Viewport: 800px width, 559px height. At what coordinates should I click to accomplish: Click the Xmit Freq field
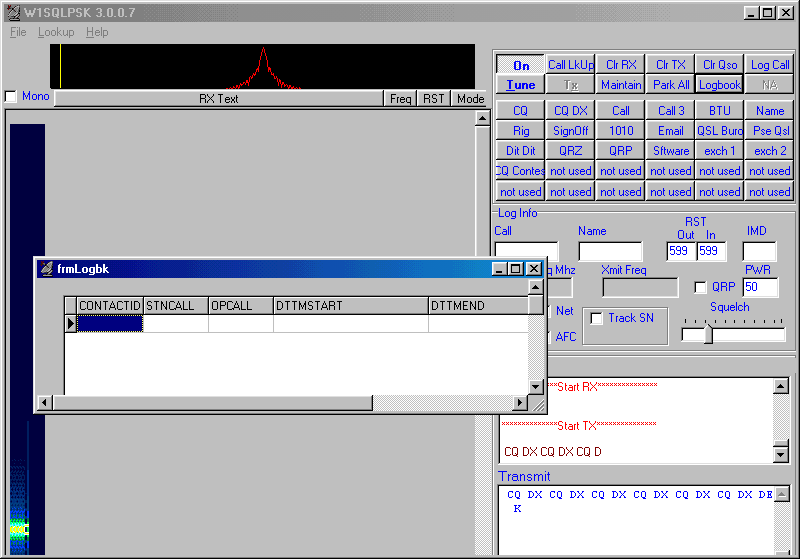(640, 288)
